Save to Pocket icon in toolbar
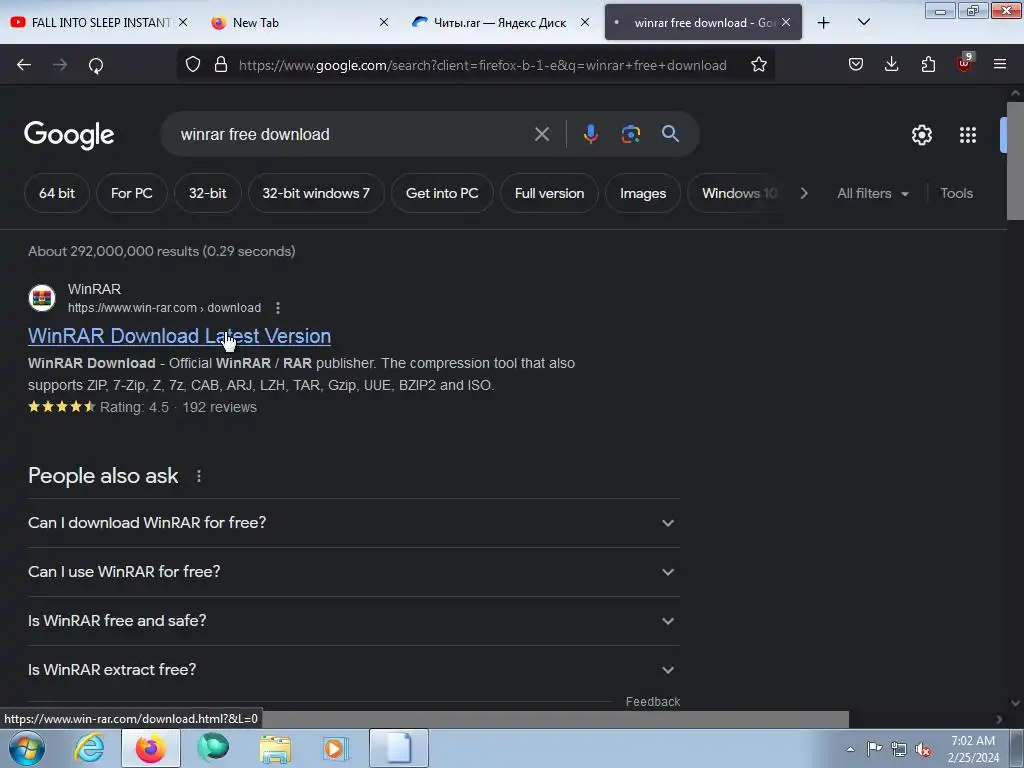 coord(856,65)
